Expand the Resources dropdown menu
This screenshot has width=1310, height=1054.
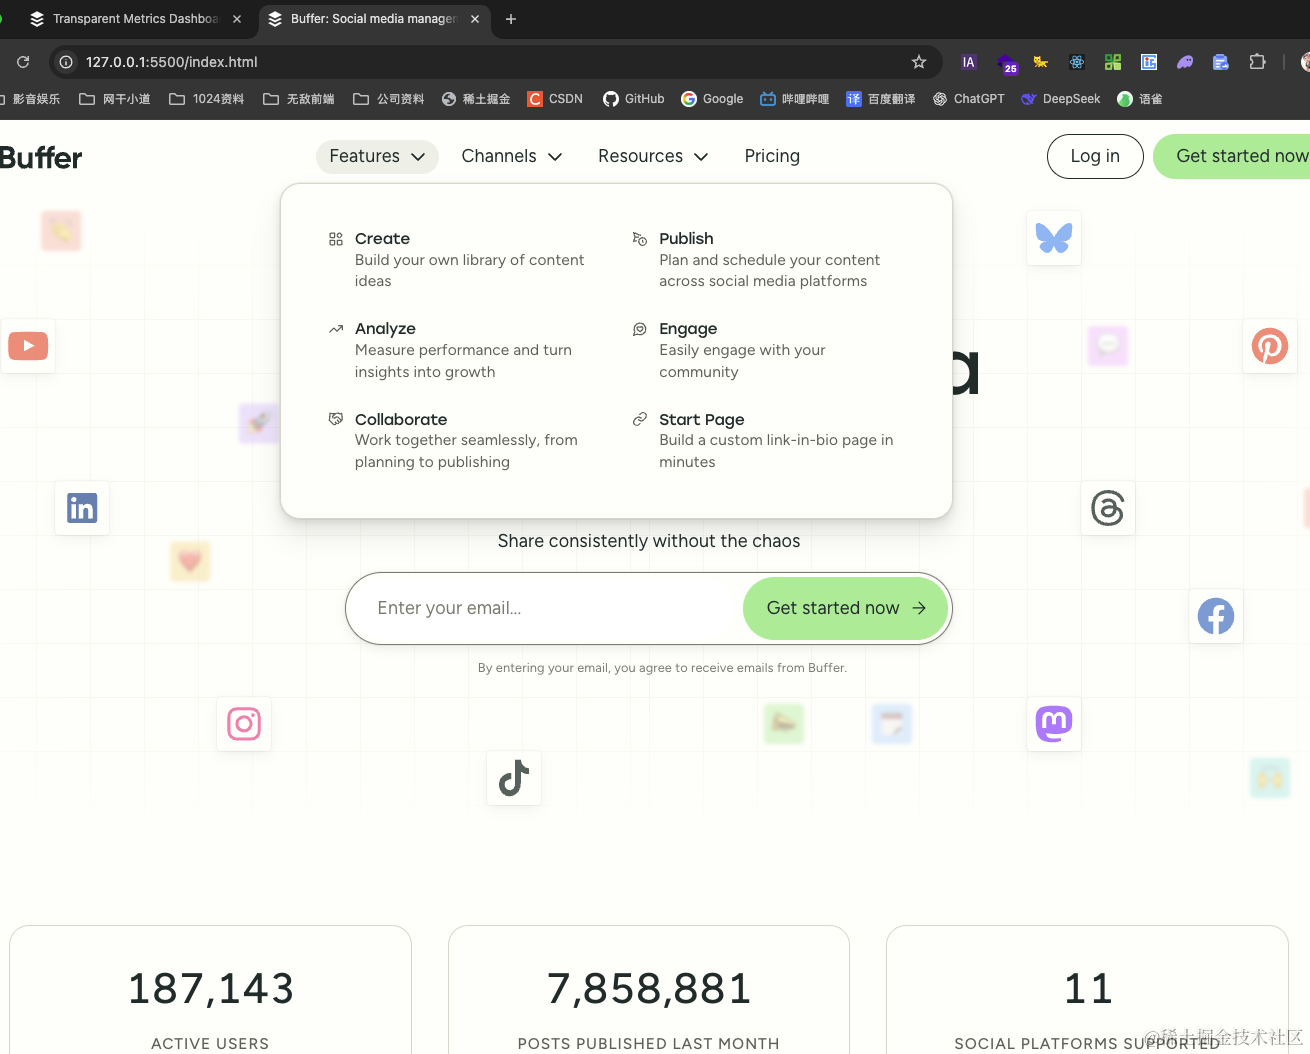point(652,156)
